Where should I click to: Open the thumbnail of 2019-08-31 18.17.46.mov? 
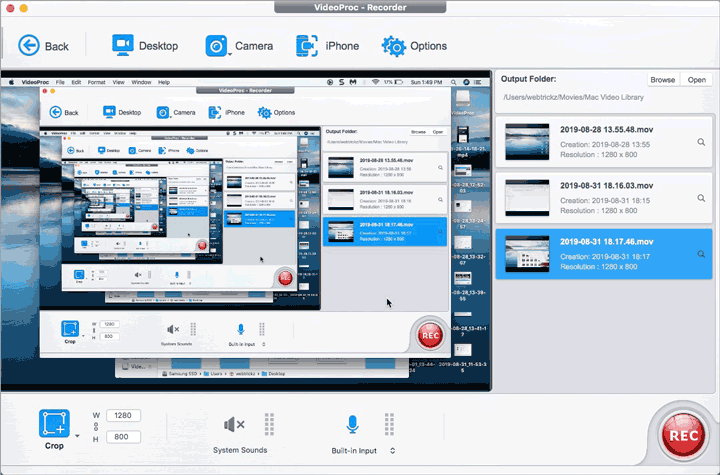pos(527,254)
